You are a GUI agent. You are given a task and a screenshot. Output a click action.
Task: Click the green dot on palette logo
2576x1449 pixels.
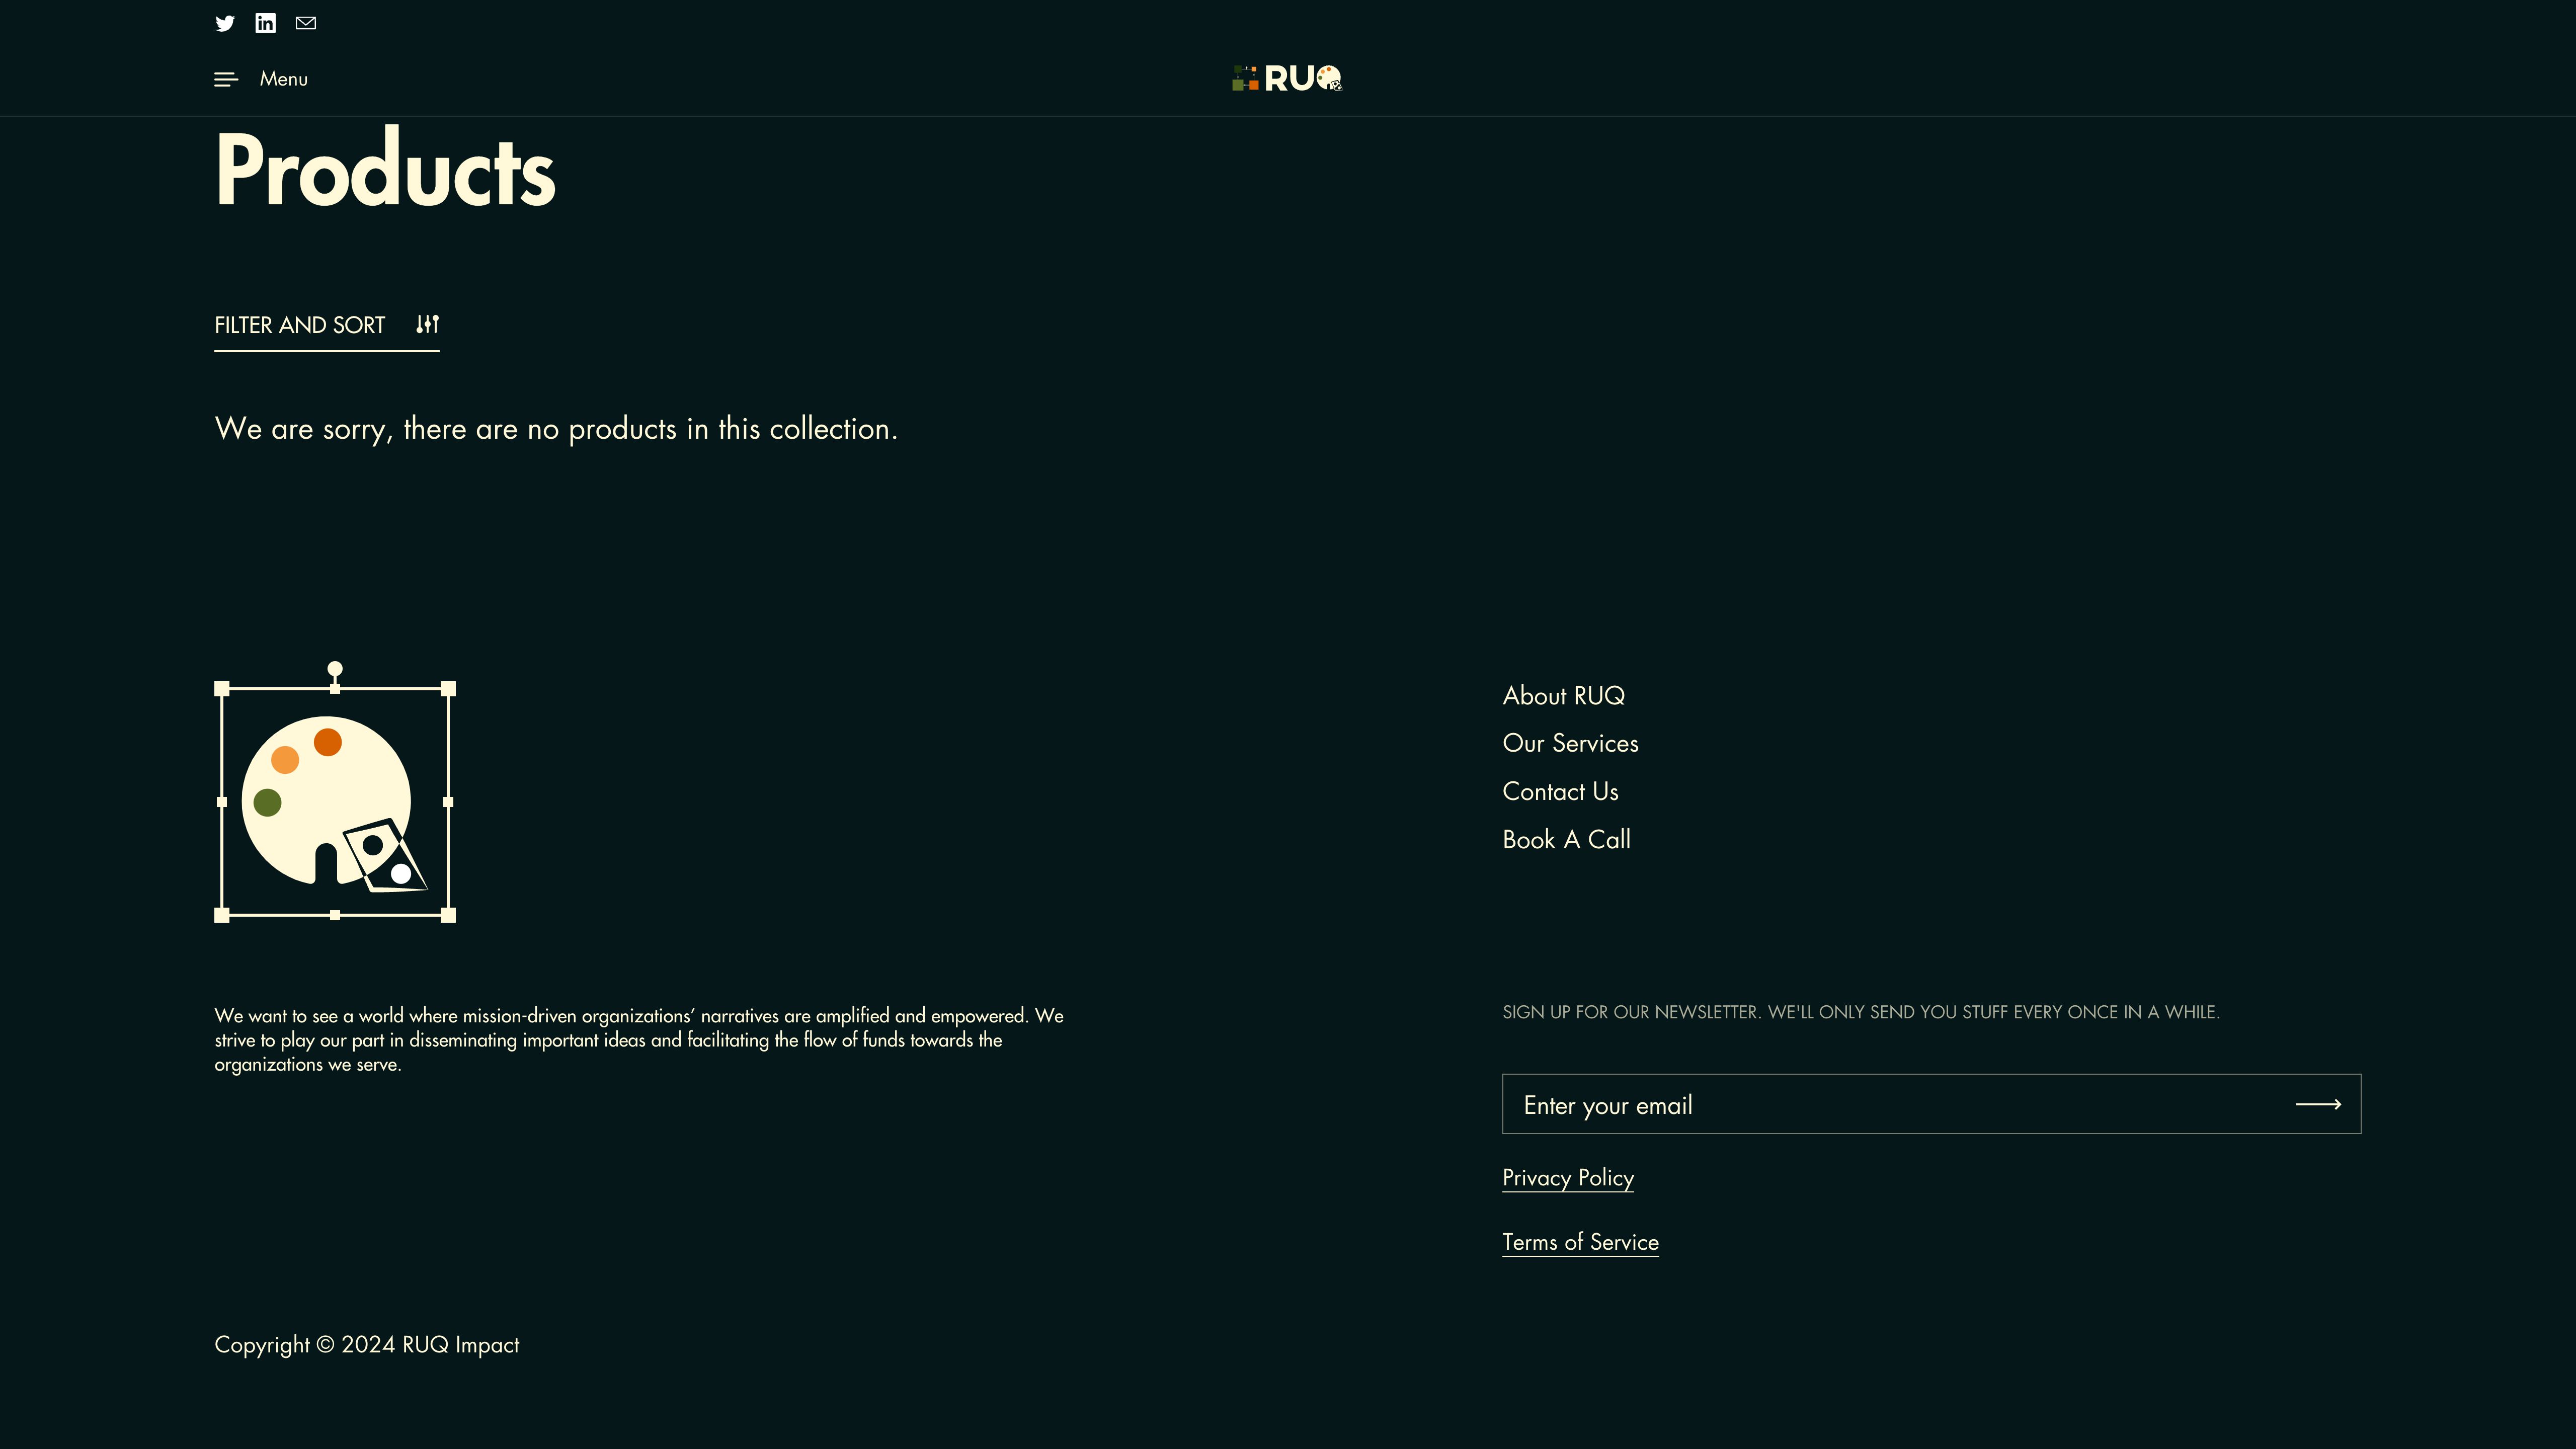point(267,802)
